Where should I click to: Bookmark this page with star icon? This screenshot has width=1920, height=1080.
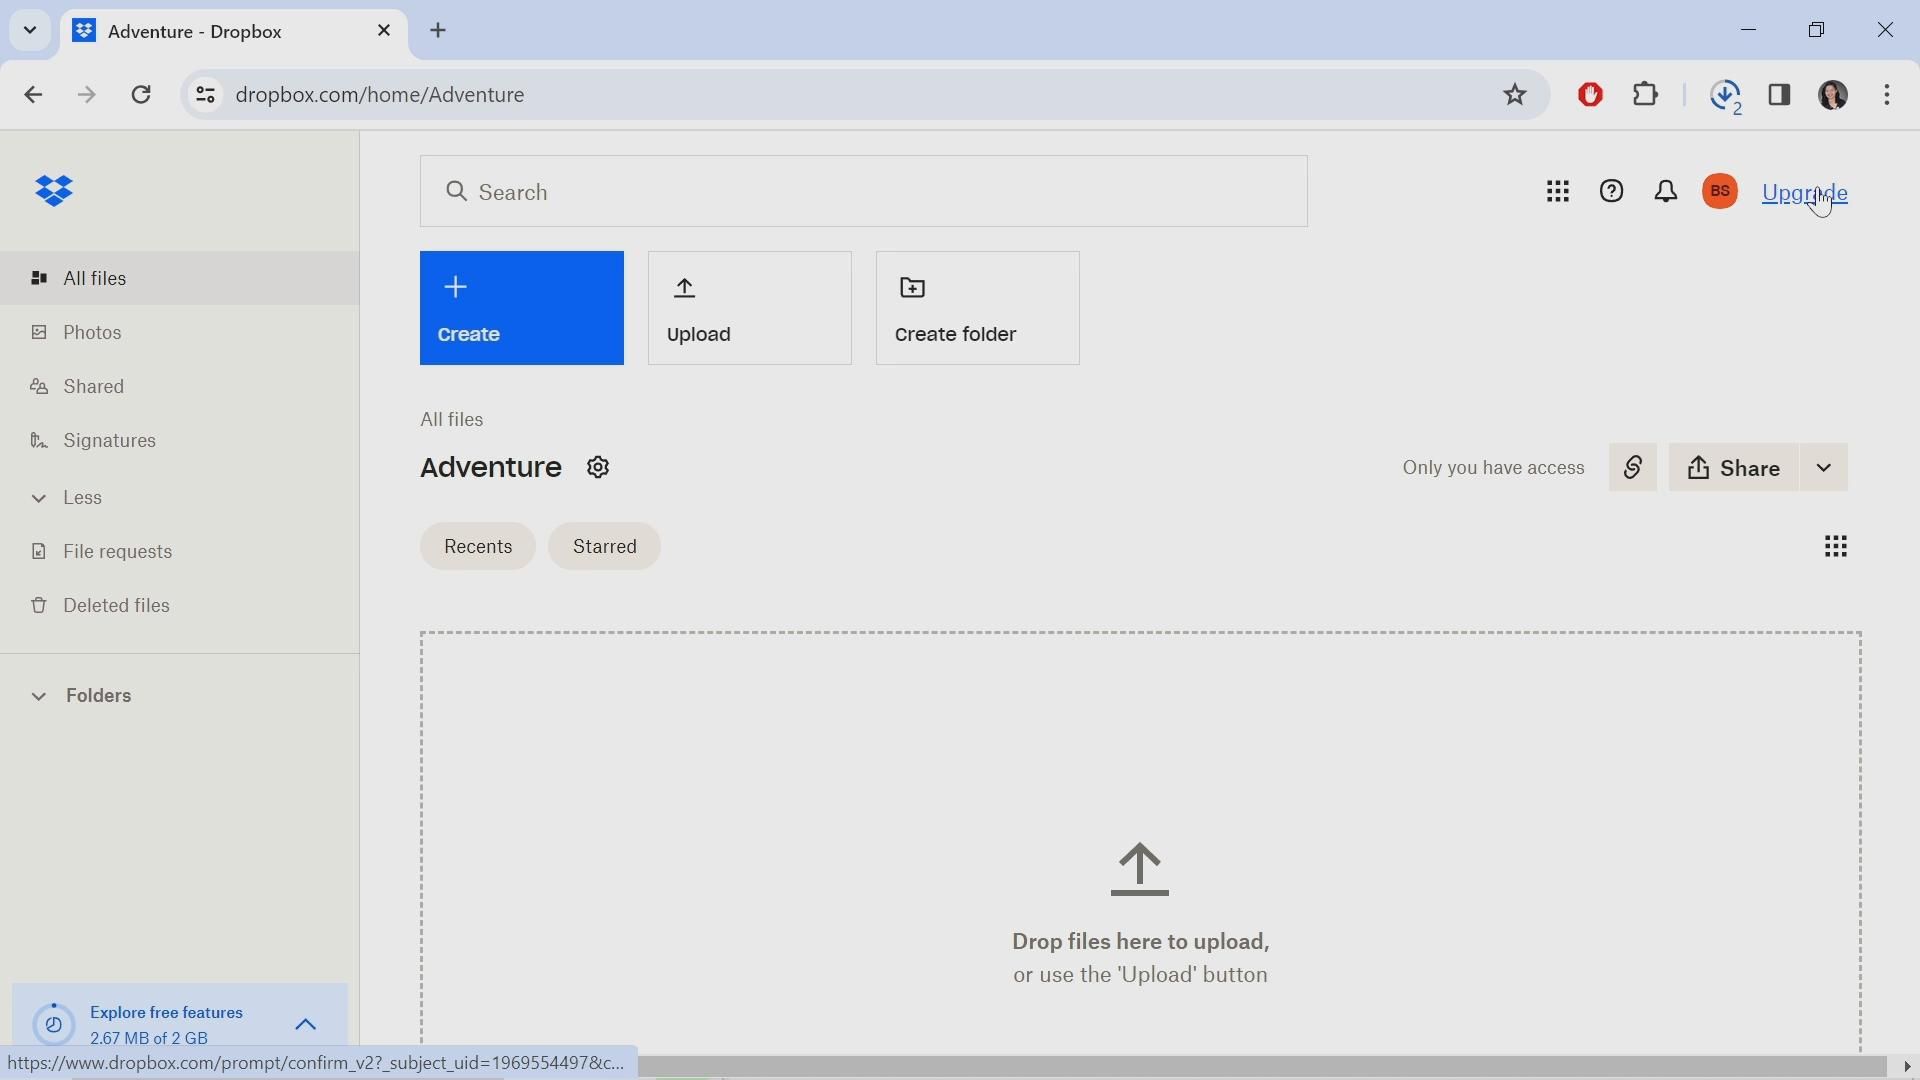coord(1516,95)
